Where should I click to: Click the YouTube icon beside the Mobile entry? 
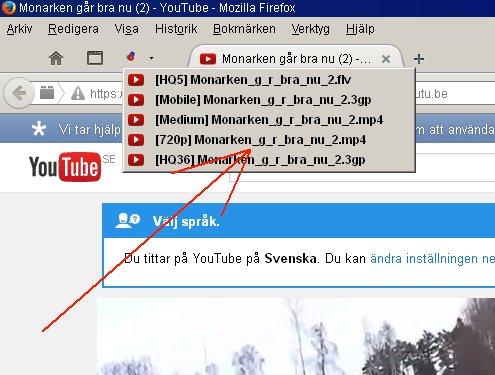tap(136, 100)
